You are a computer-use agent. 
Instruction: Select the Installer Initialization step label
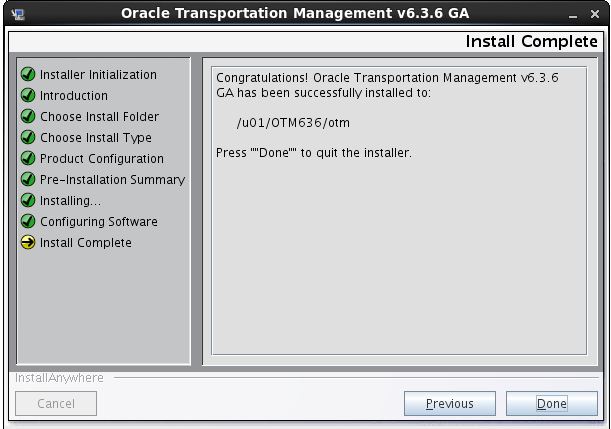pos(98,74)
